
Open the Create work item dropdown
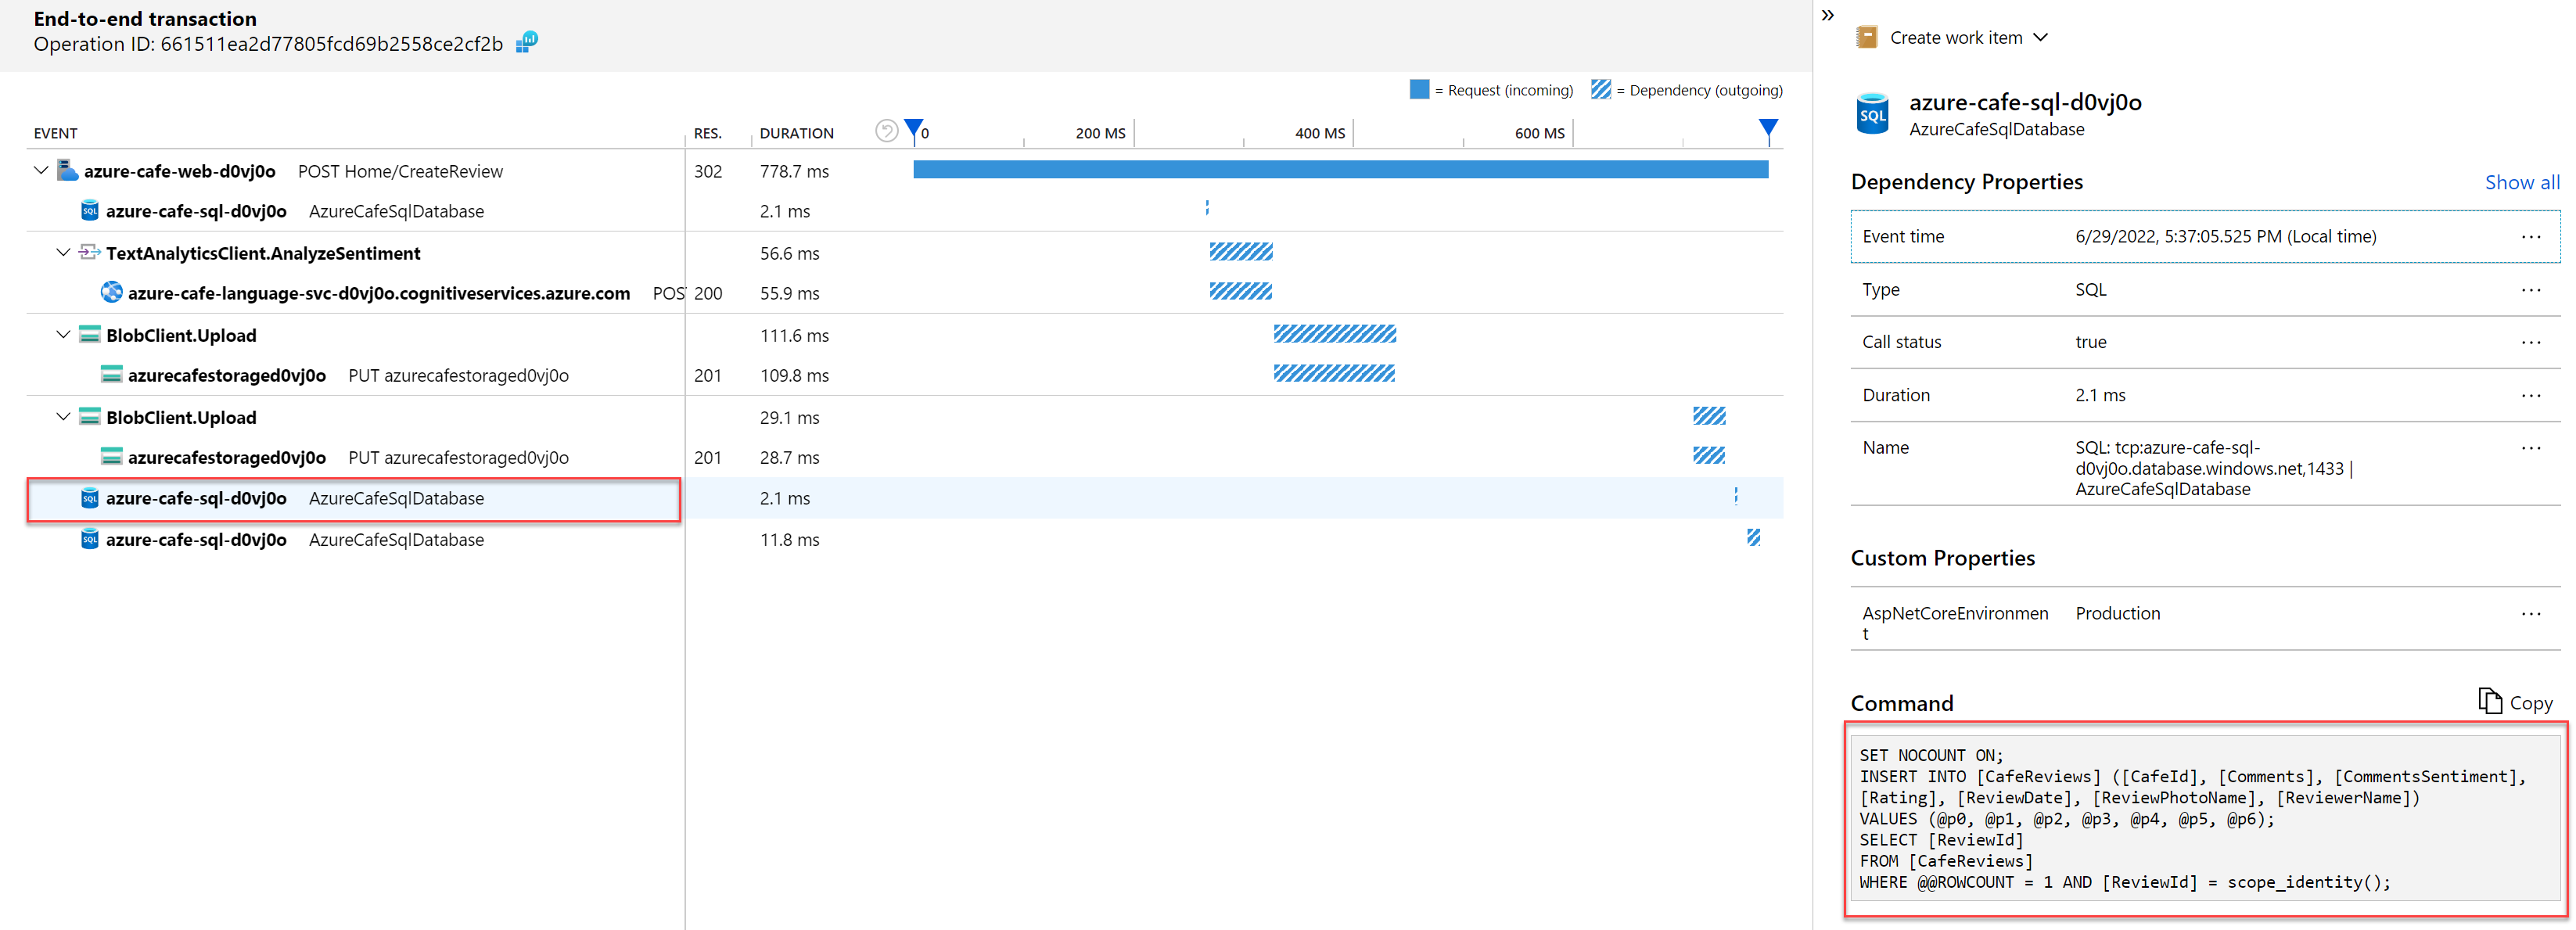tap(2041, 37)
